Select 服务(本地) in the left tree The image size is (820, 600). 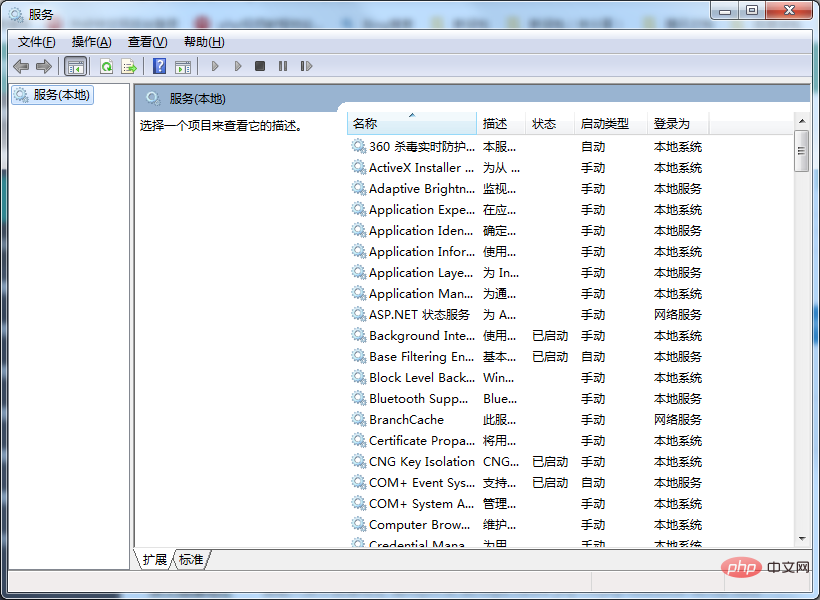[52, 95]
